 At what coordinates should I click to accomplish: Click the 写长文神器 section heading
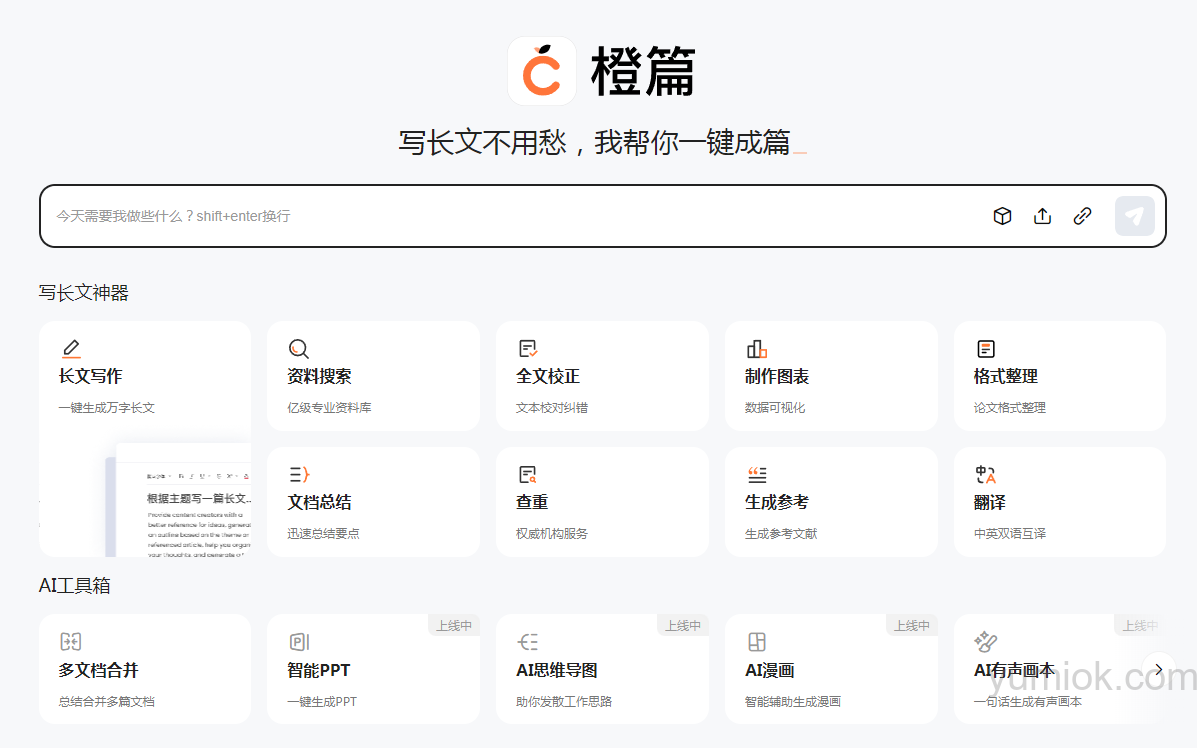click(84, 293)
